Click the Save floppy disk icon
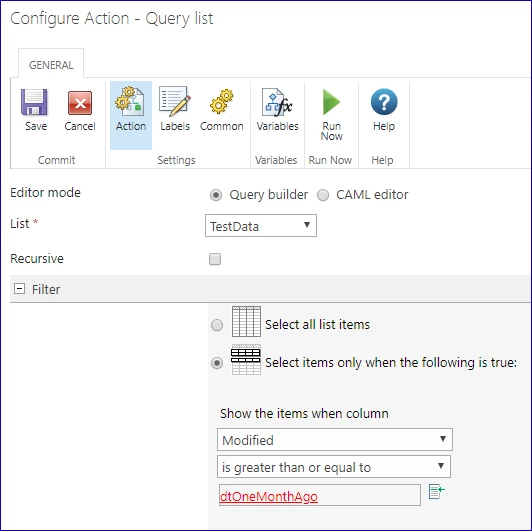This screenshot has height=531, width=532. coord(34,102)
